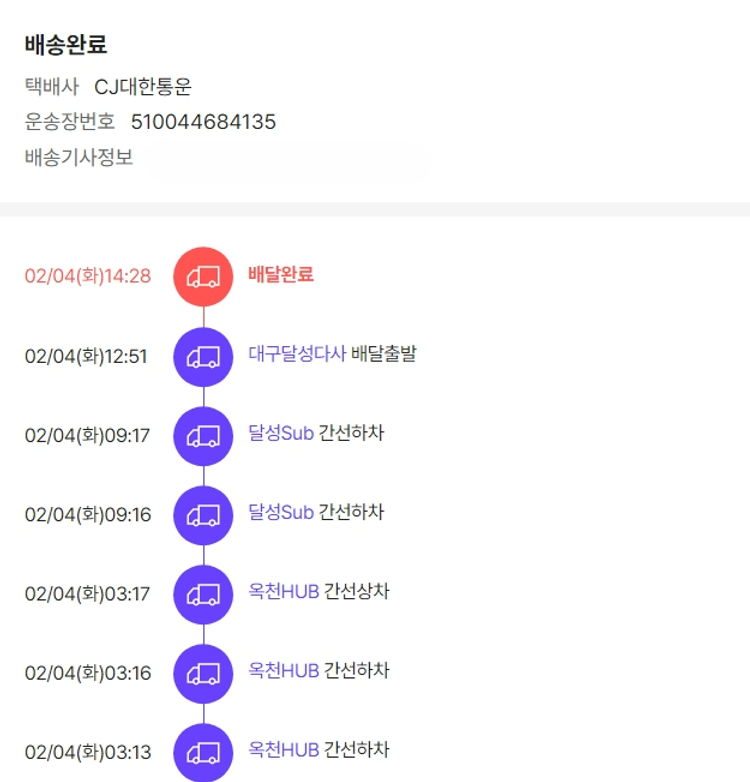Viewport: 750px width, 782px height.
Task: Click truck icon at 02/04(화)03:13 entry
Action: point(203,752)
